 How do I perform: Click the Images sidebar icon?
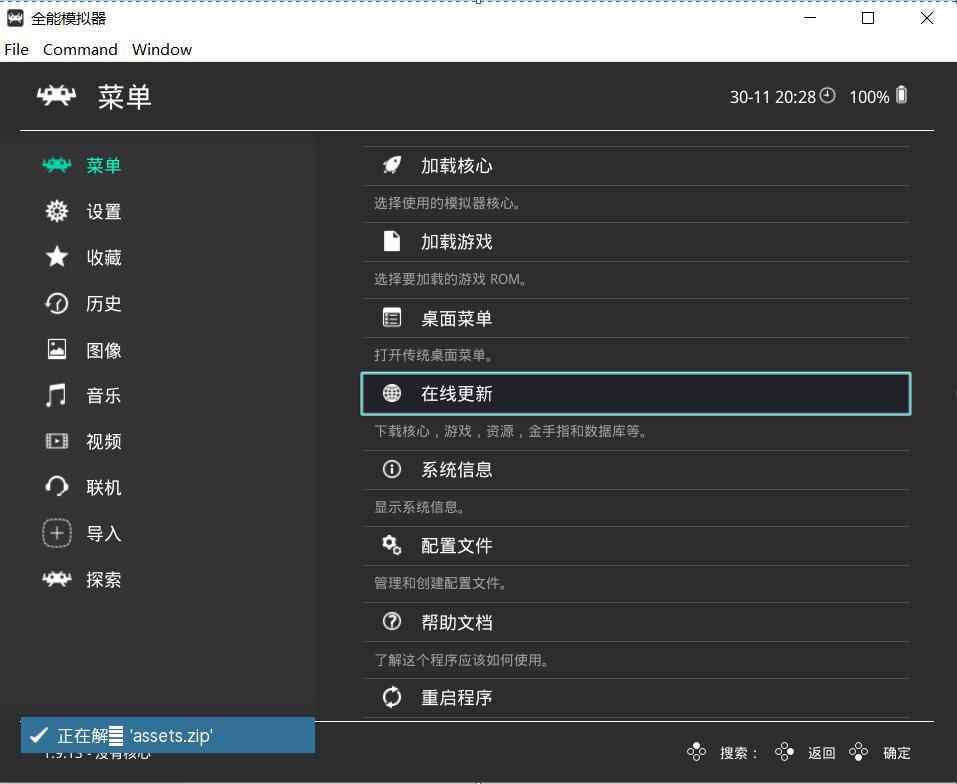pyautogui.click(x=57, y=349)
